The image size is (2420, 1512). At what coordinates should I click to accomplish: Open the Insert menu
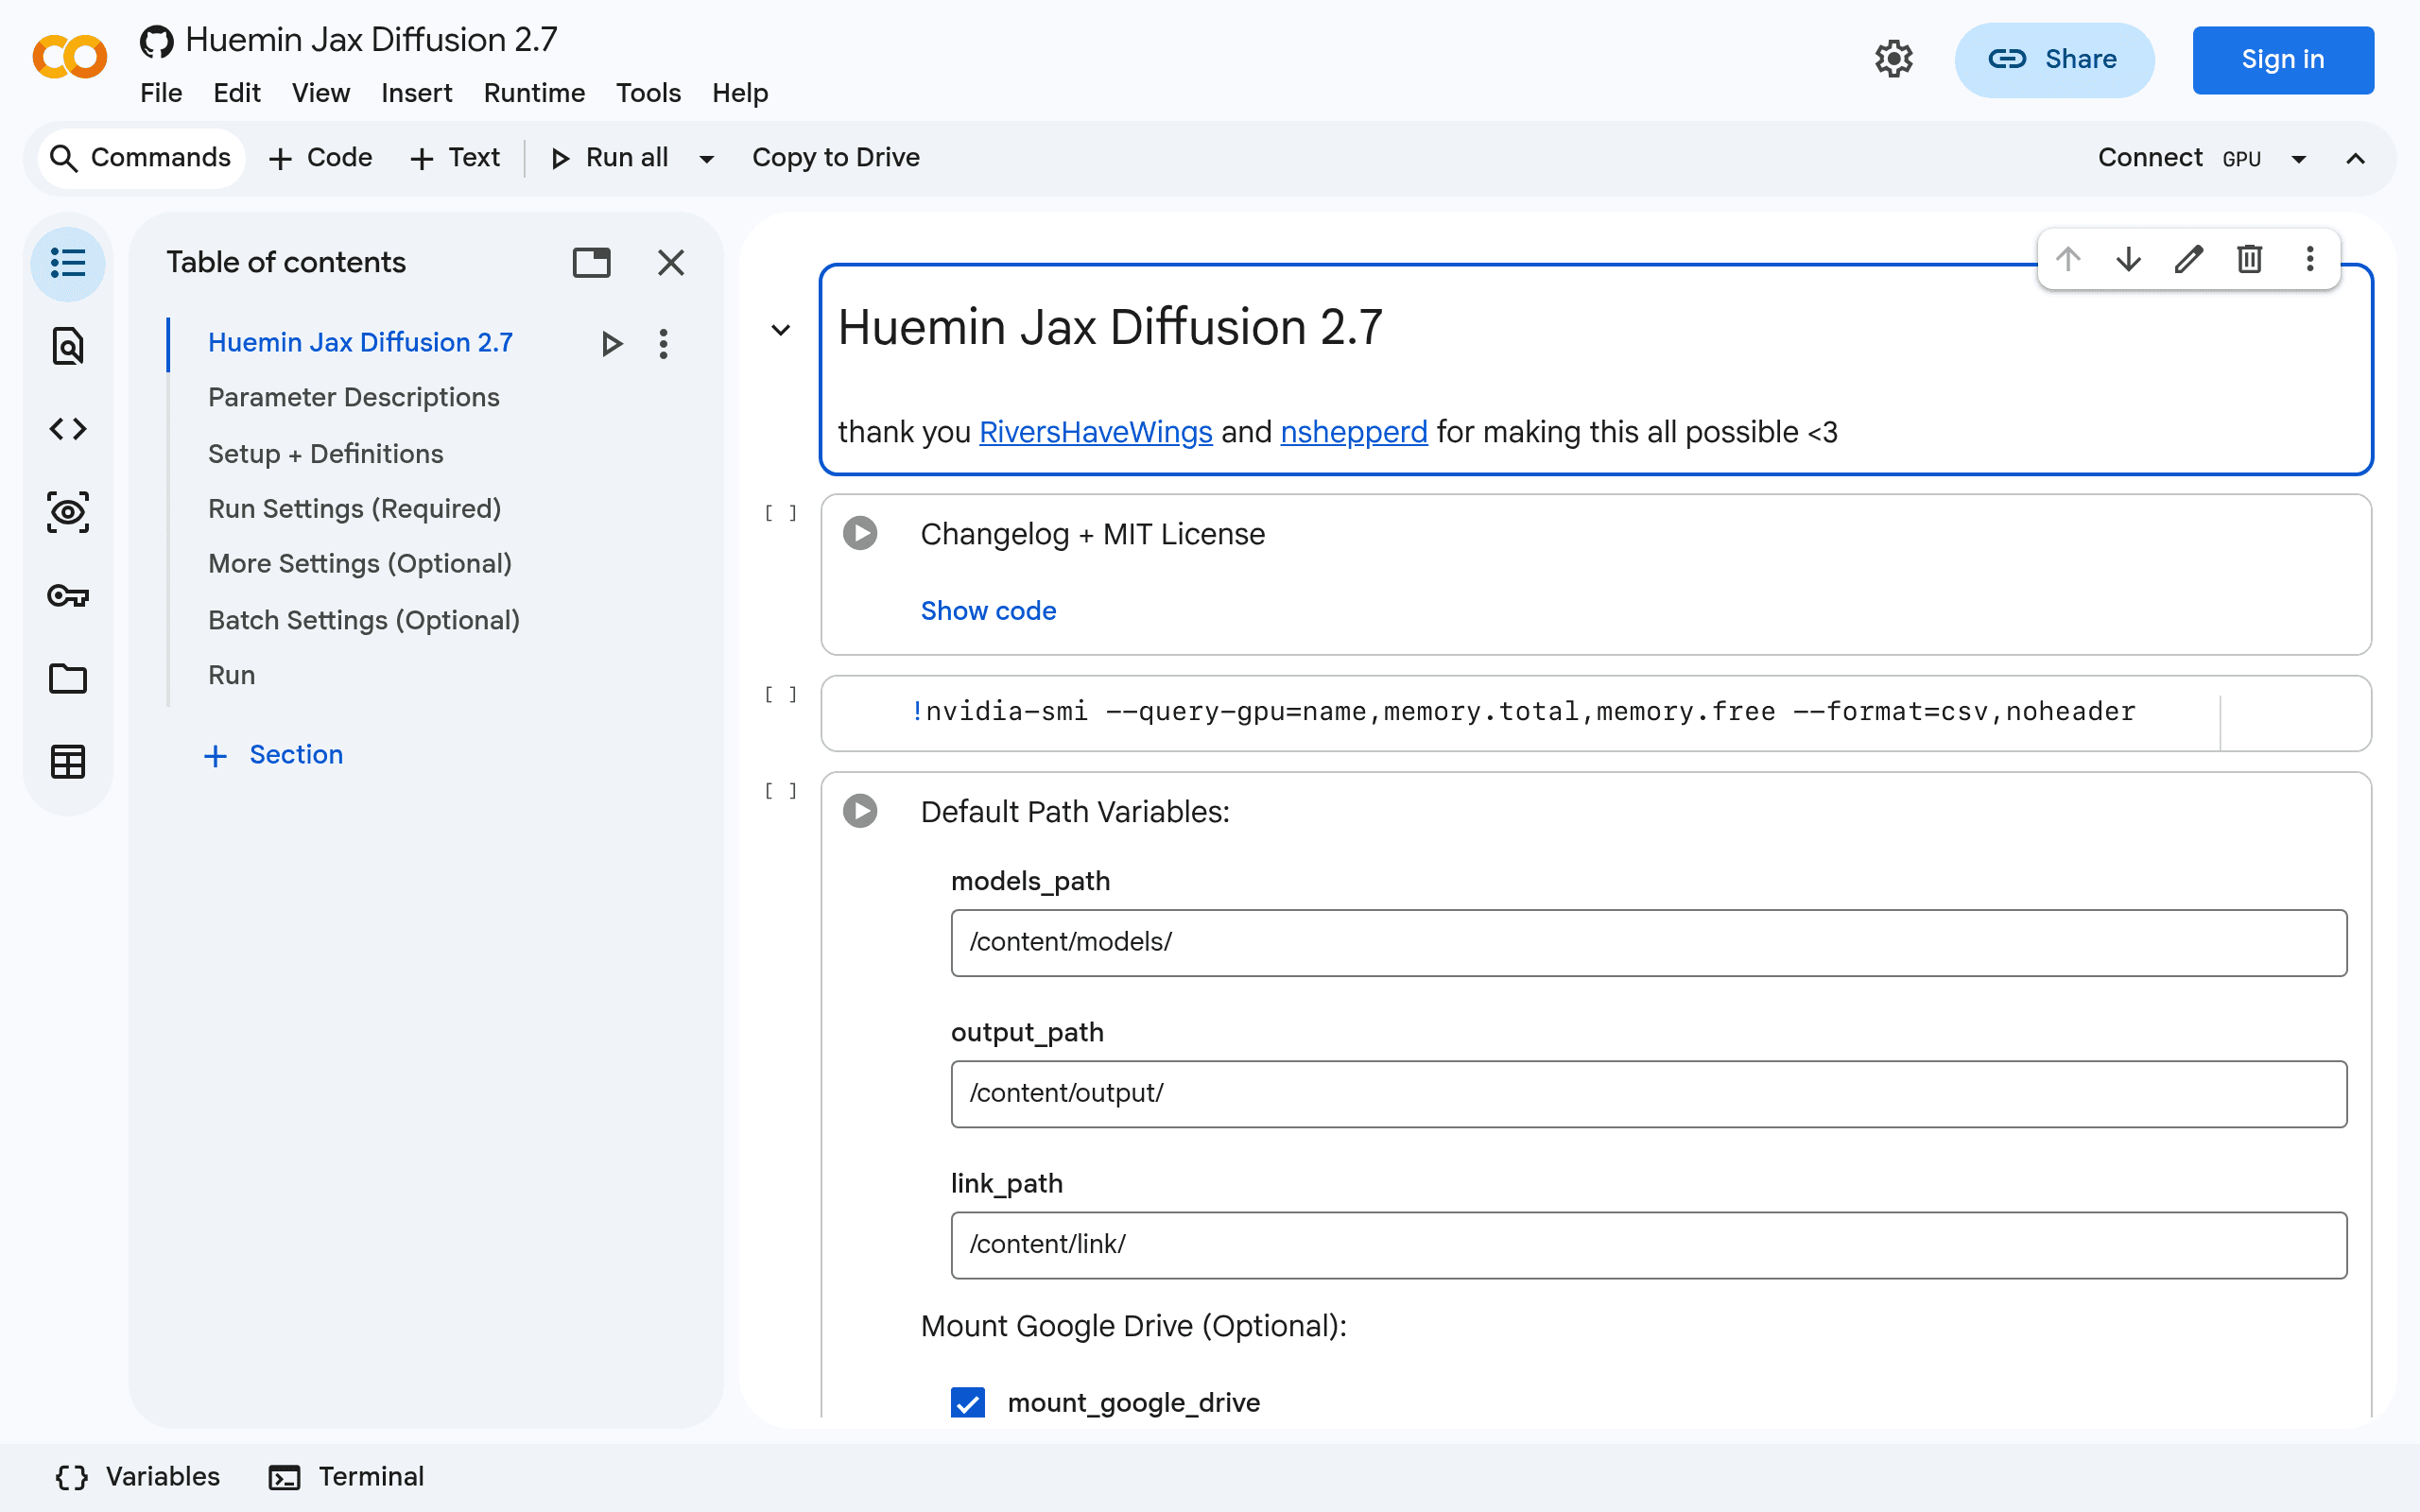click(417, 93)
